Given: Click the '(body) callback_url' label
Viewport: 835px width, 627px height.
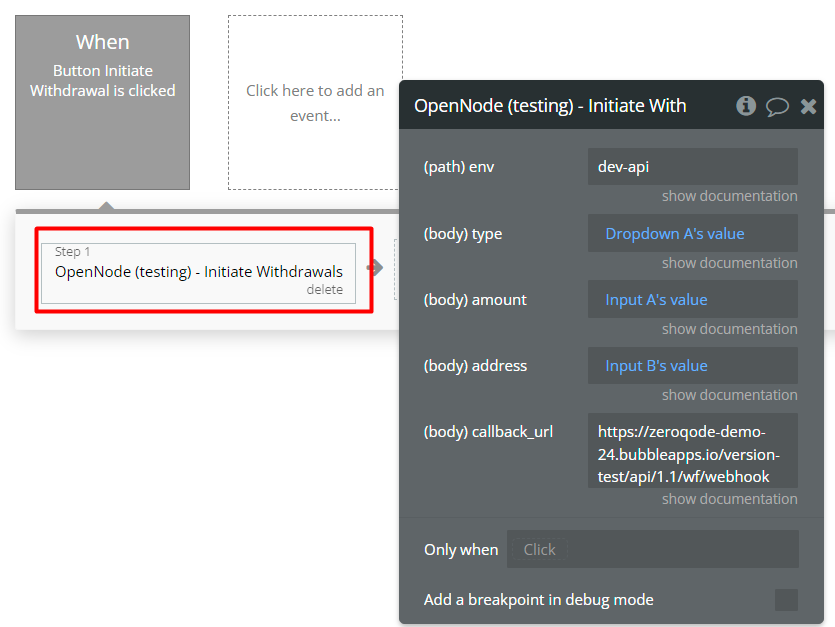Looking at the screenshot, I should click(x=488, y=431).
